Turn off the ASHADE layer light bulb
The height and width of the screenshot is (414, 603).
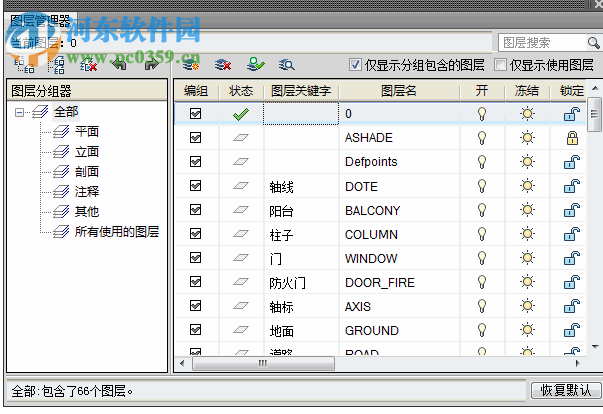(482, 138)
